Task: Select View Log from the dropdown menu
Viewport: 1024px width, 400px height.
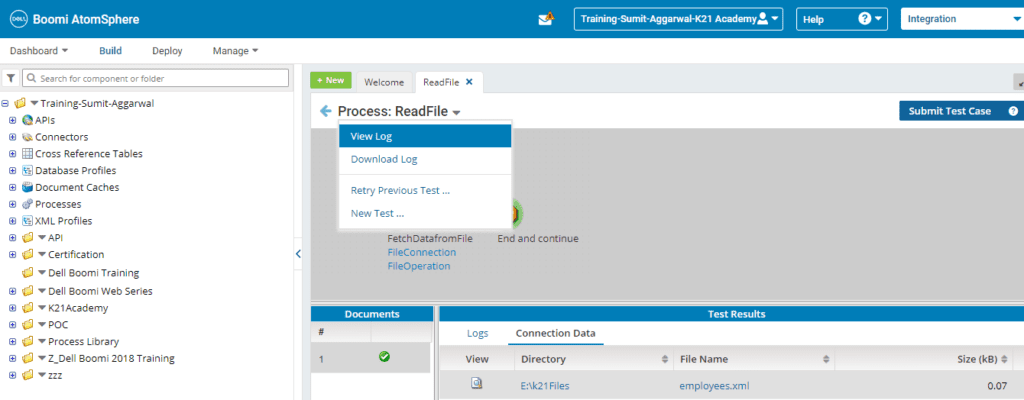Action: pos(424,137)
